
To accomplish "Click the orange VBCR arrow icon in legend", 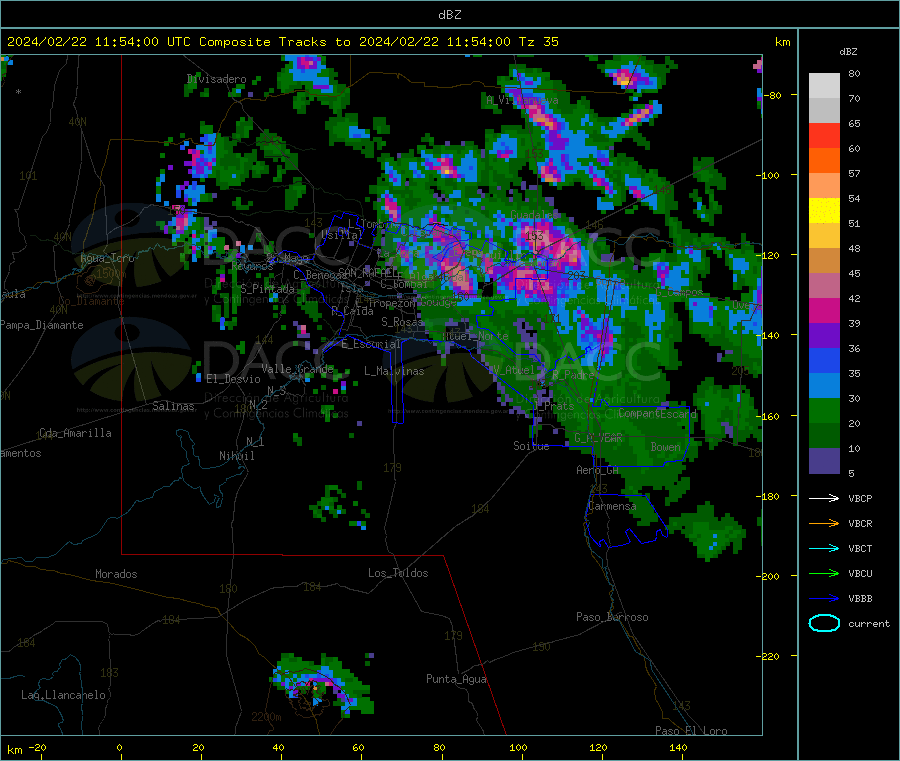I will pyautogui.click(x=824, y=523).
